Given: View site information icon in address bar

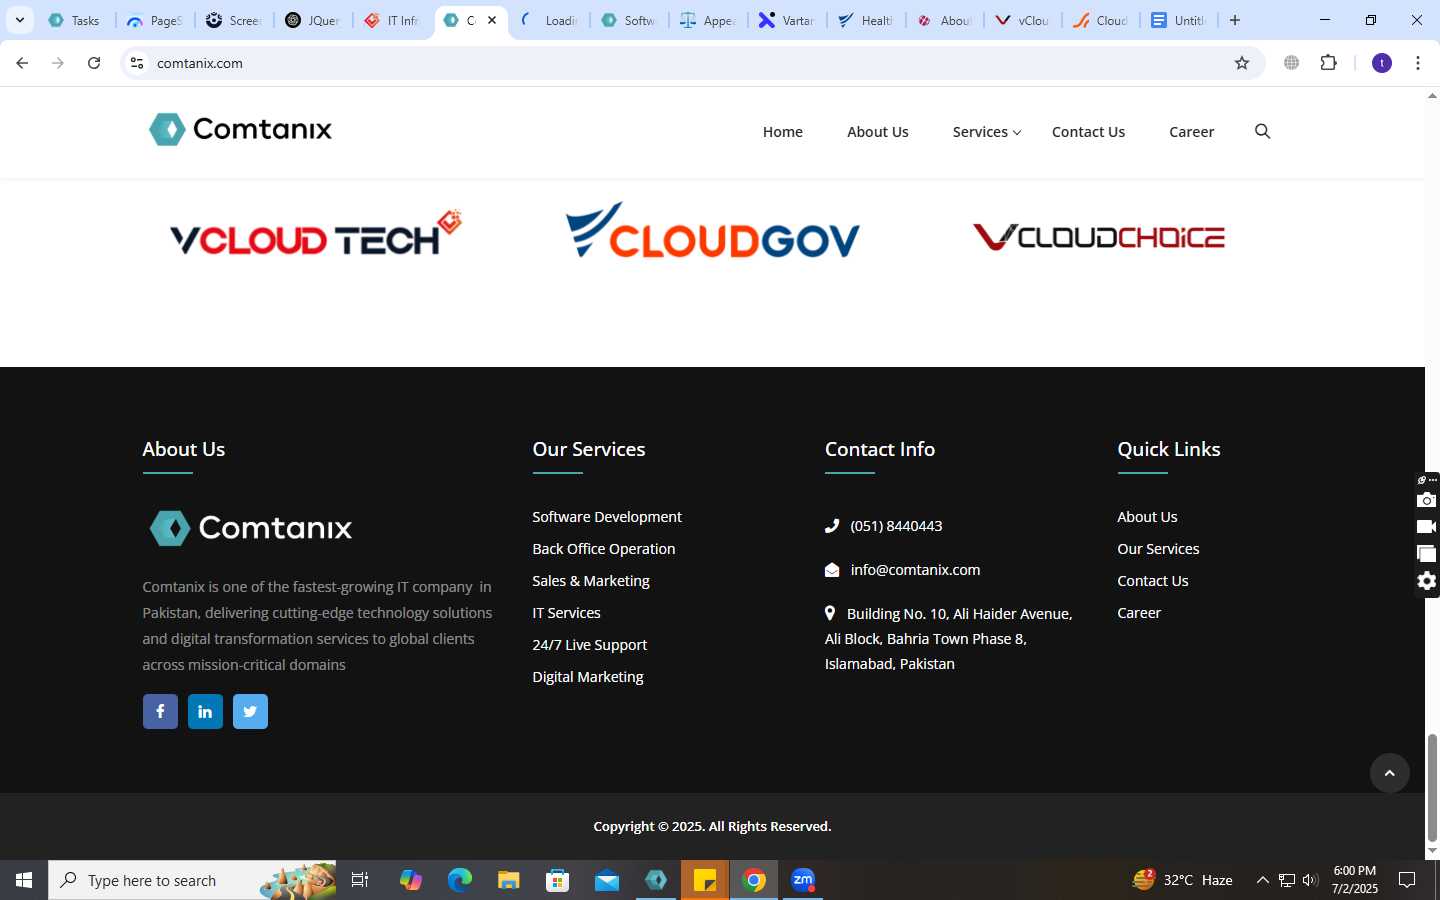Looking at the screenshot, I should click(x=137, y=63).
